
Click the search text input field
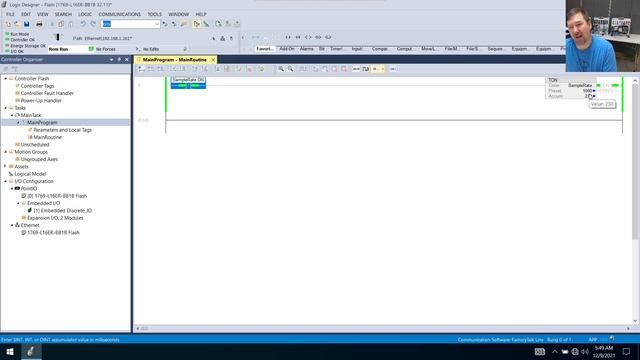click(128, 24)
